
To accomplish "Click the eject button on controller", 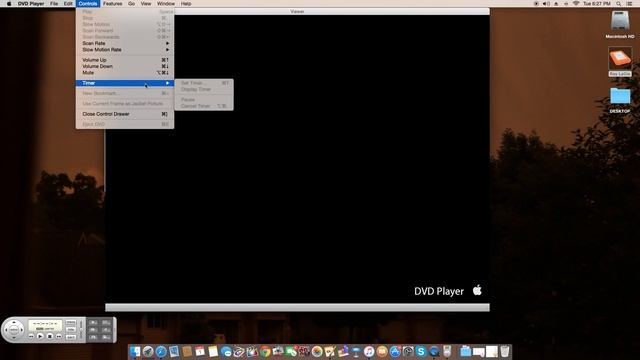I will [71, 337].
